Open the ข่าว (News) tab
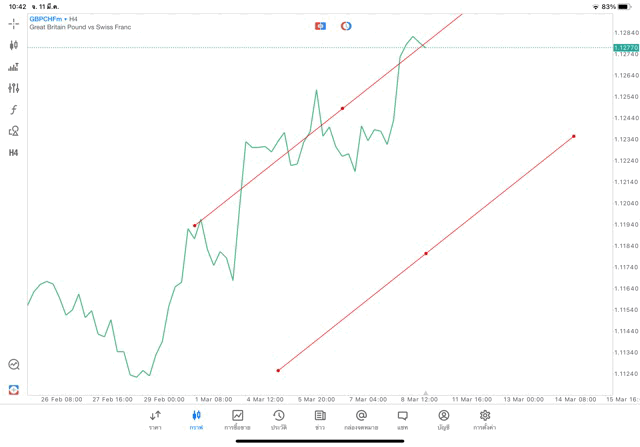 pyautogui.click(x=320, y=419)
